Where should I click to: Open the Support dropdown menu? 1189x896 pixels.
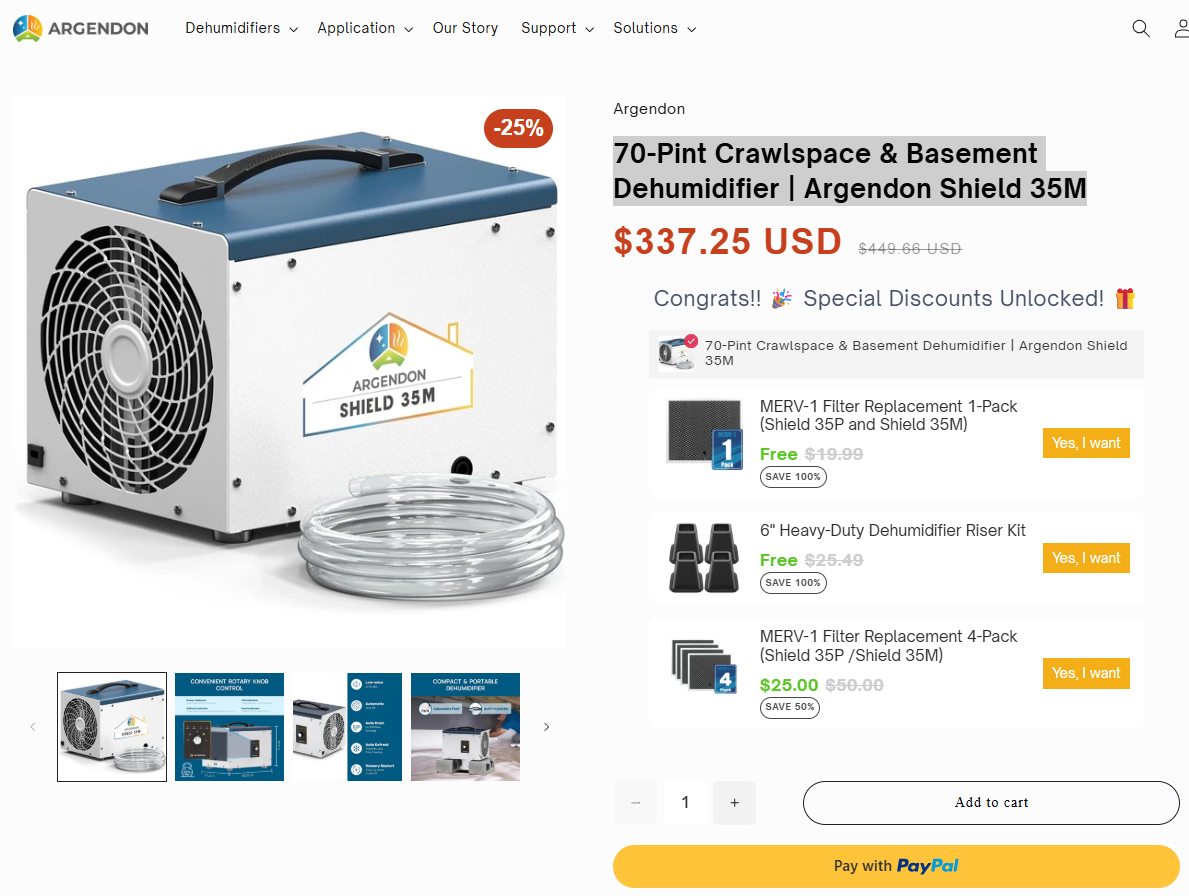(x=557, y=28)
